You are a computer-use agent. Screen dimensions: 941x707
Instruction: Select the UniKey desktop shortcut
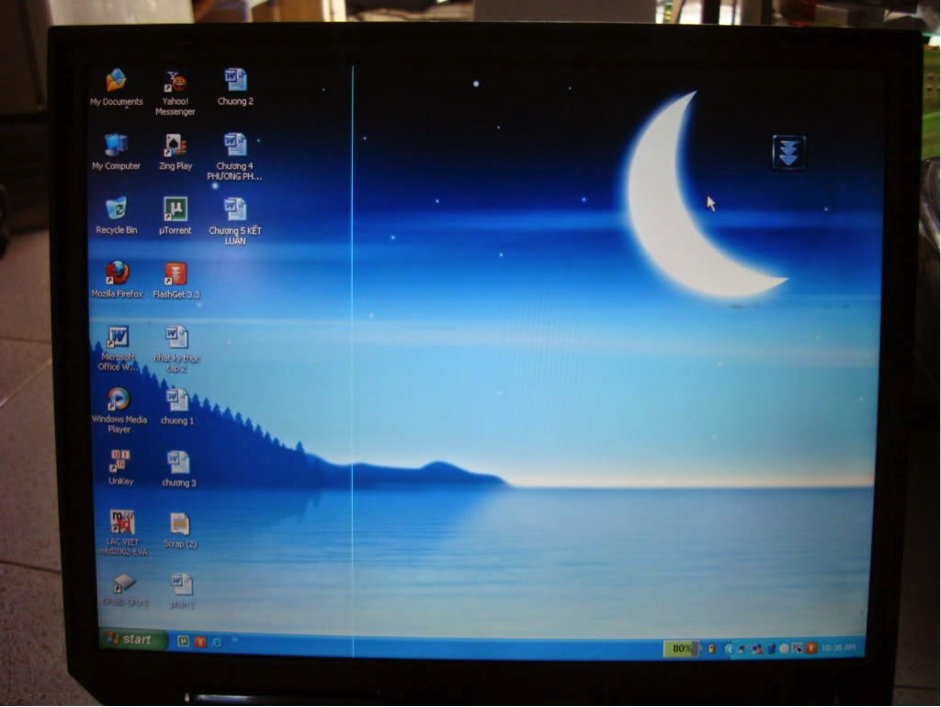point(119,461)
